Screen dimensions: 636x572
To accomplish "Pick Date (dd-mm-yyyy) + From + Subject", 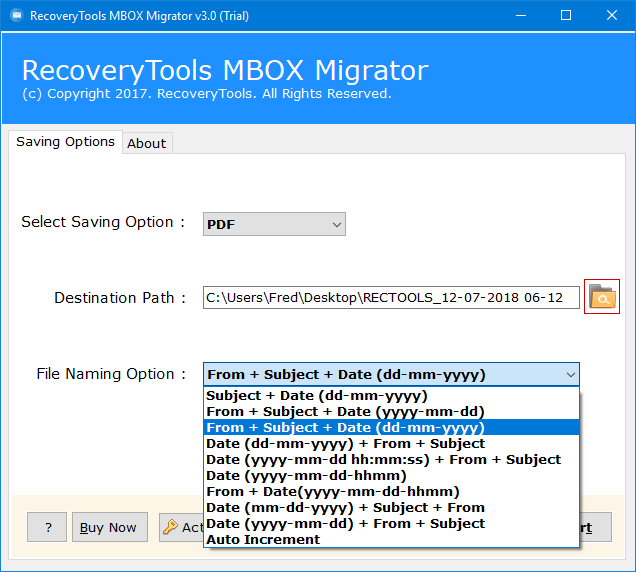I will [x=391, y=443].
